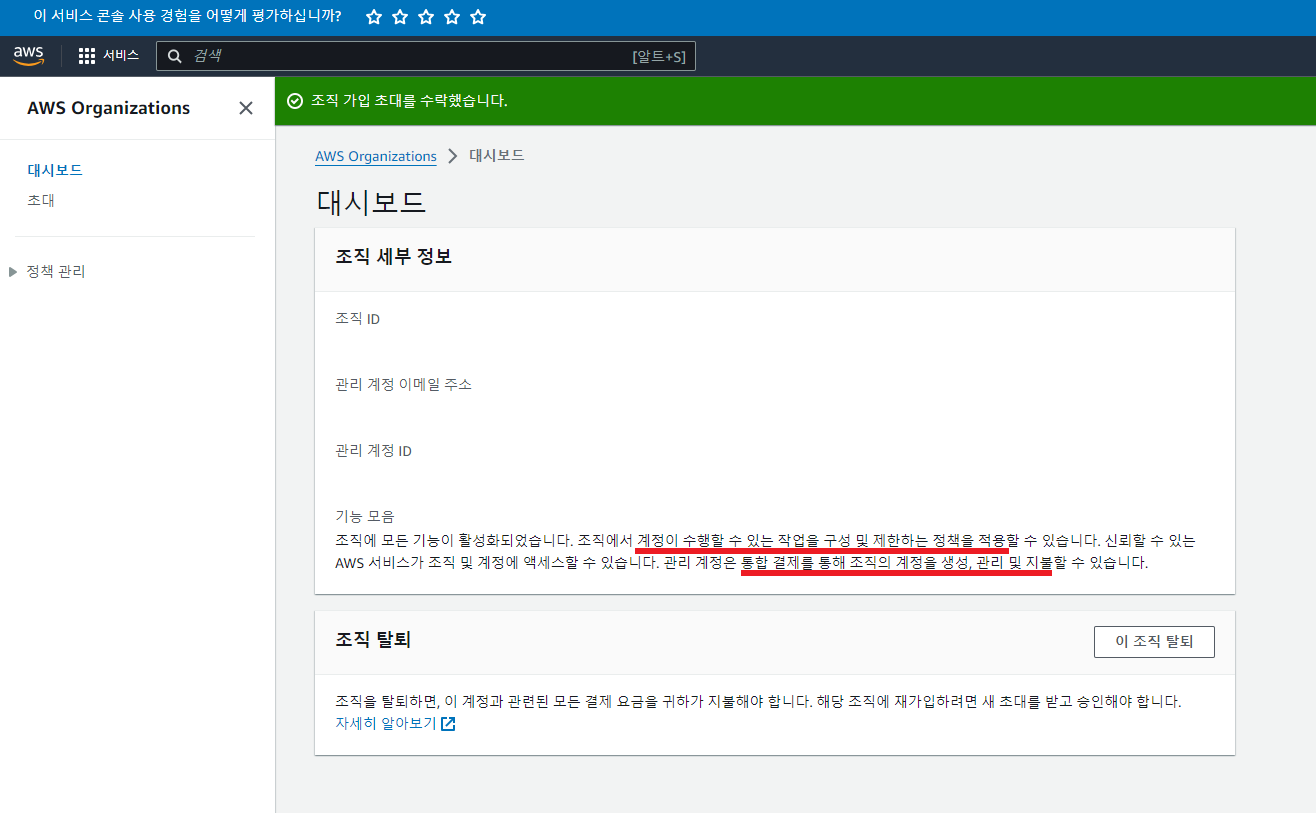Close the AWS Organizations side panel

246,108
